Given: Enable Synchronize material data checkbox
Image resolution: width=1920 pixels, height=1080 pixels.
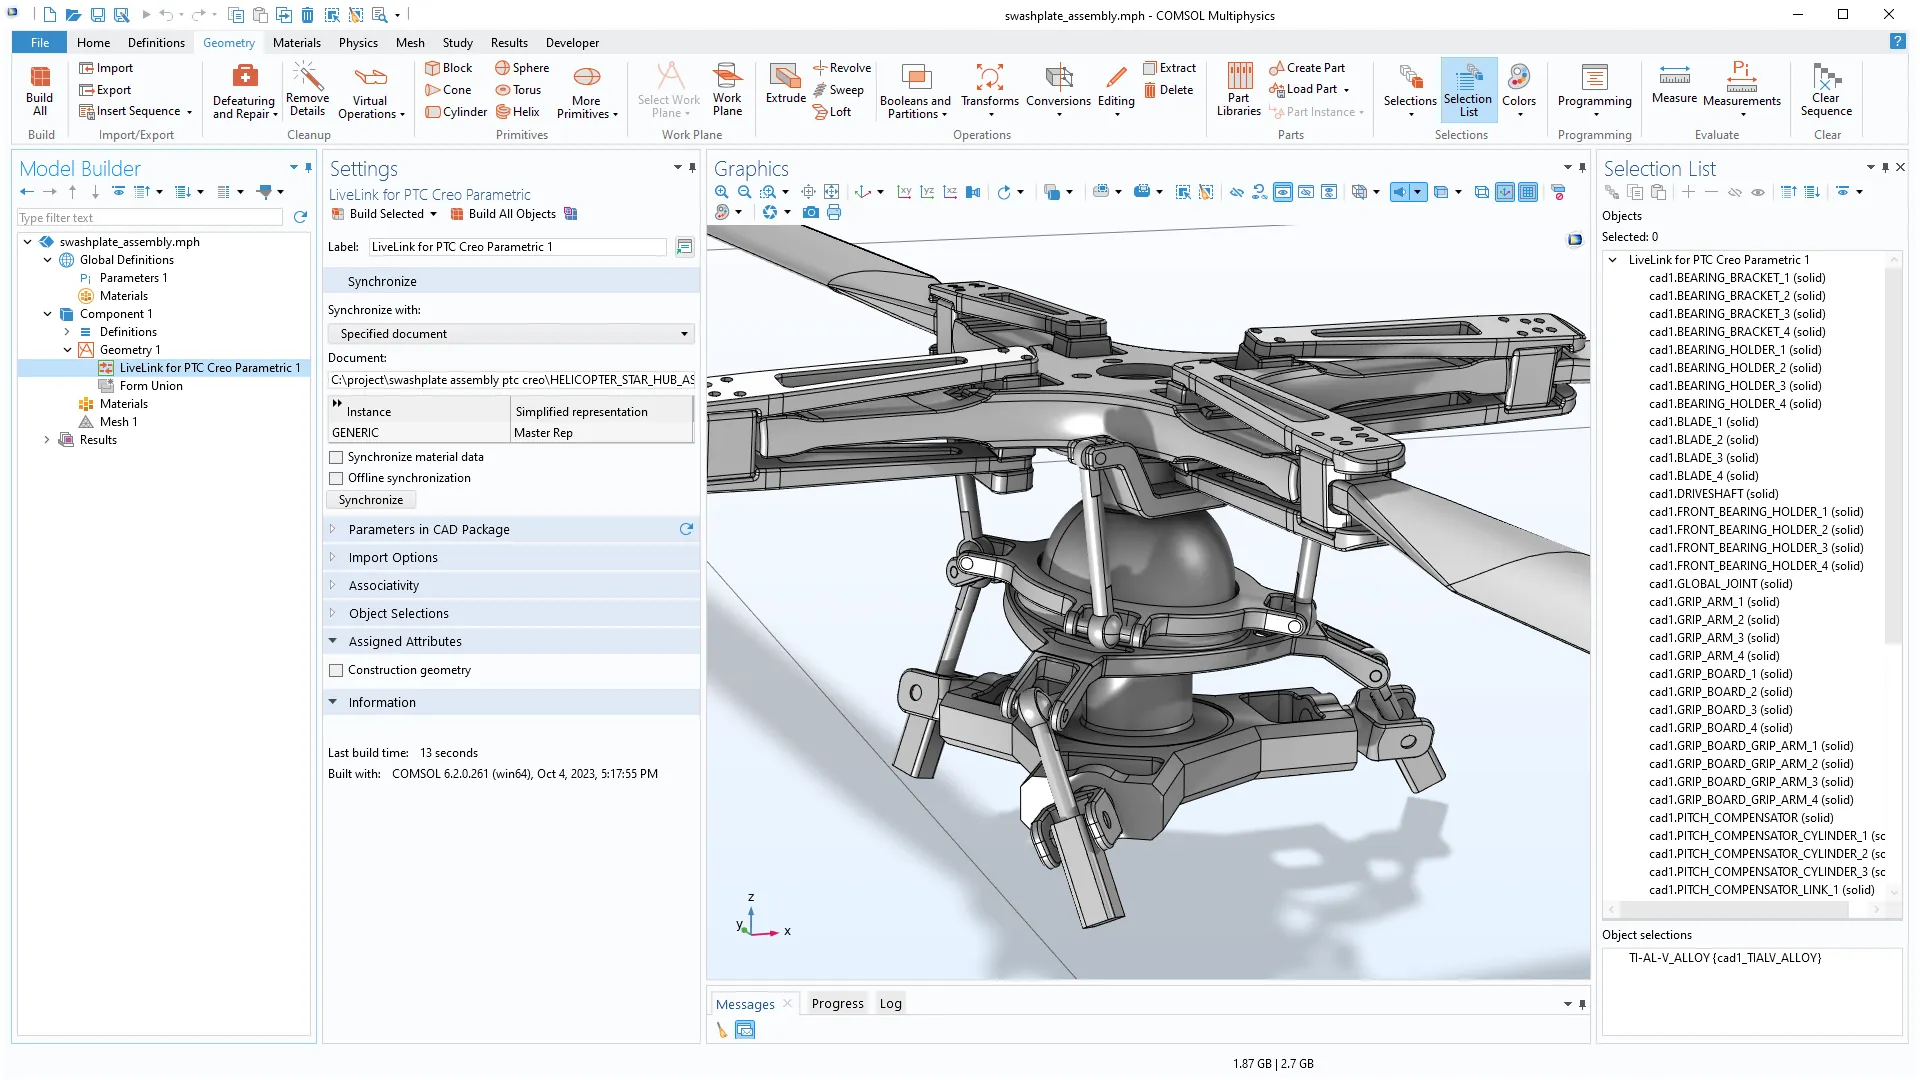Looking at the screenshot, I should (x=337, y=457).
